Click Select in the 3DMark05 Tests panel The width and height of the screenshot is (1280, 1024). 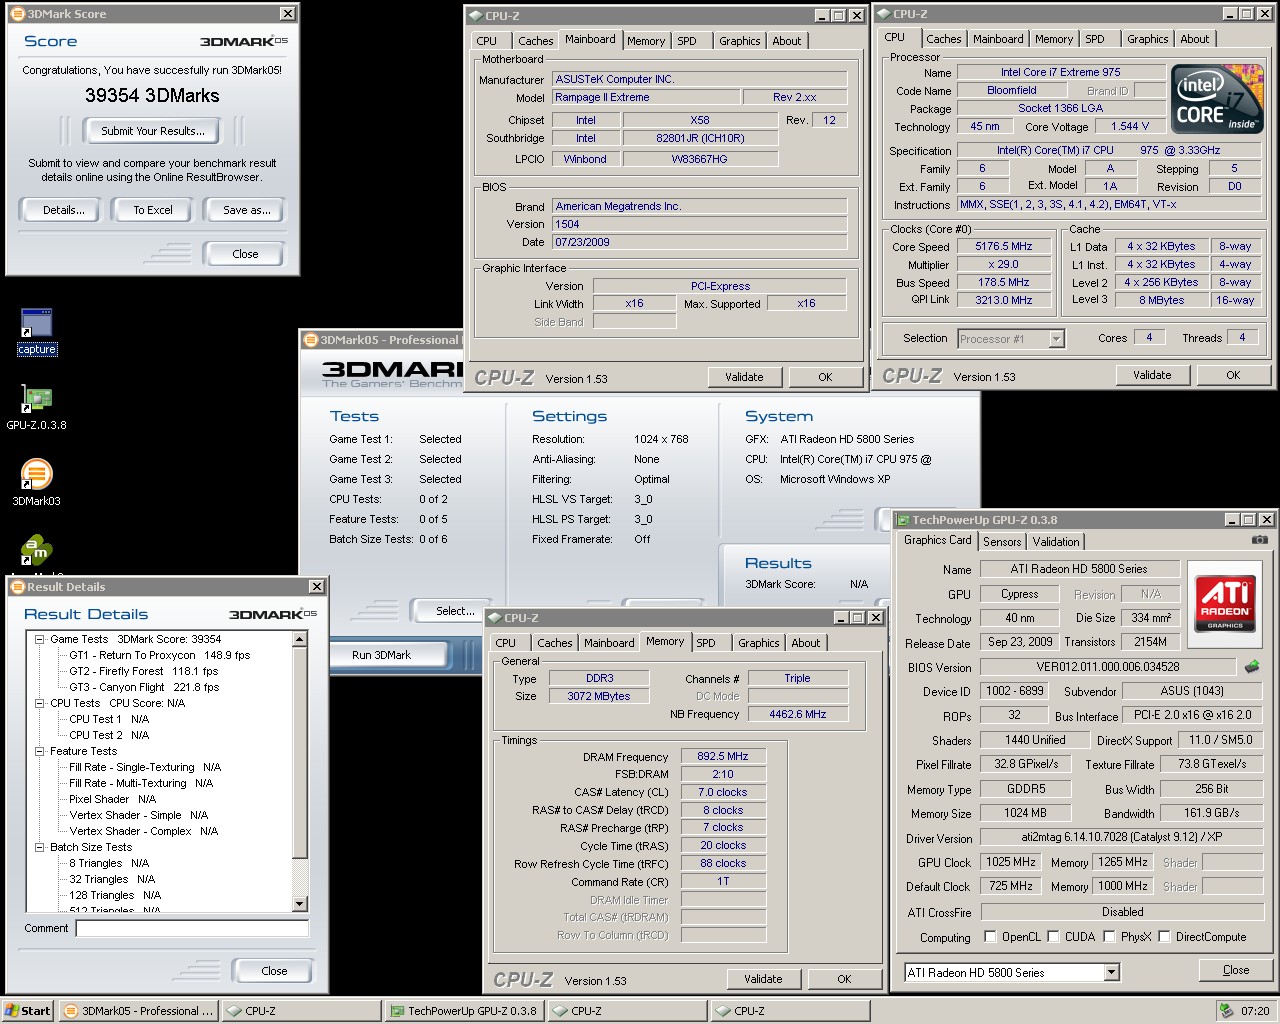click(455, 611)
